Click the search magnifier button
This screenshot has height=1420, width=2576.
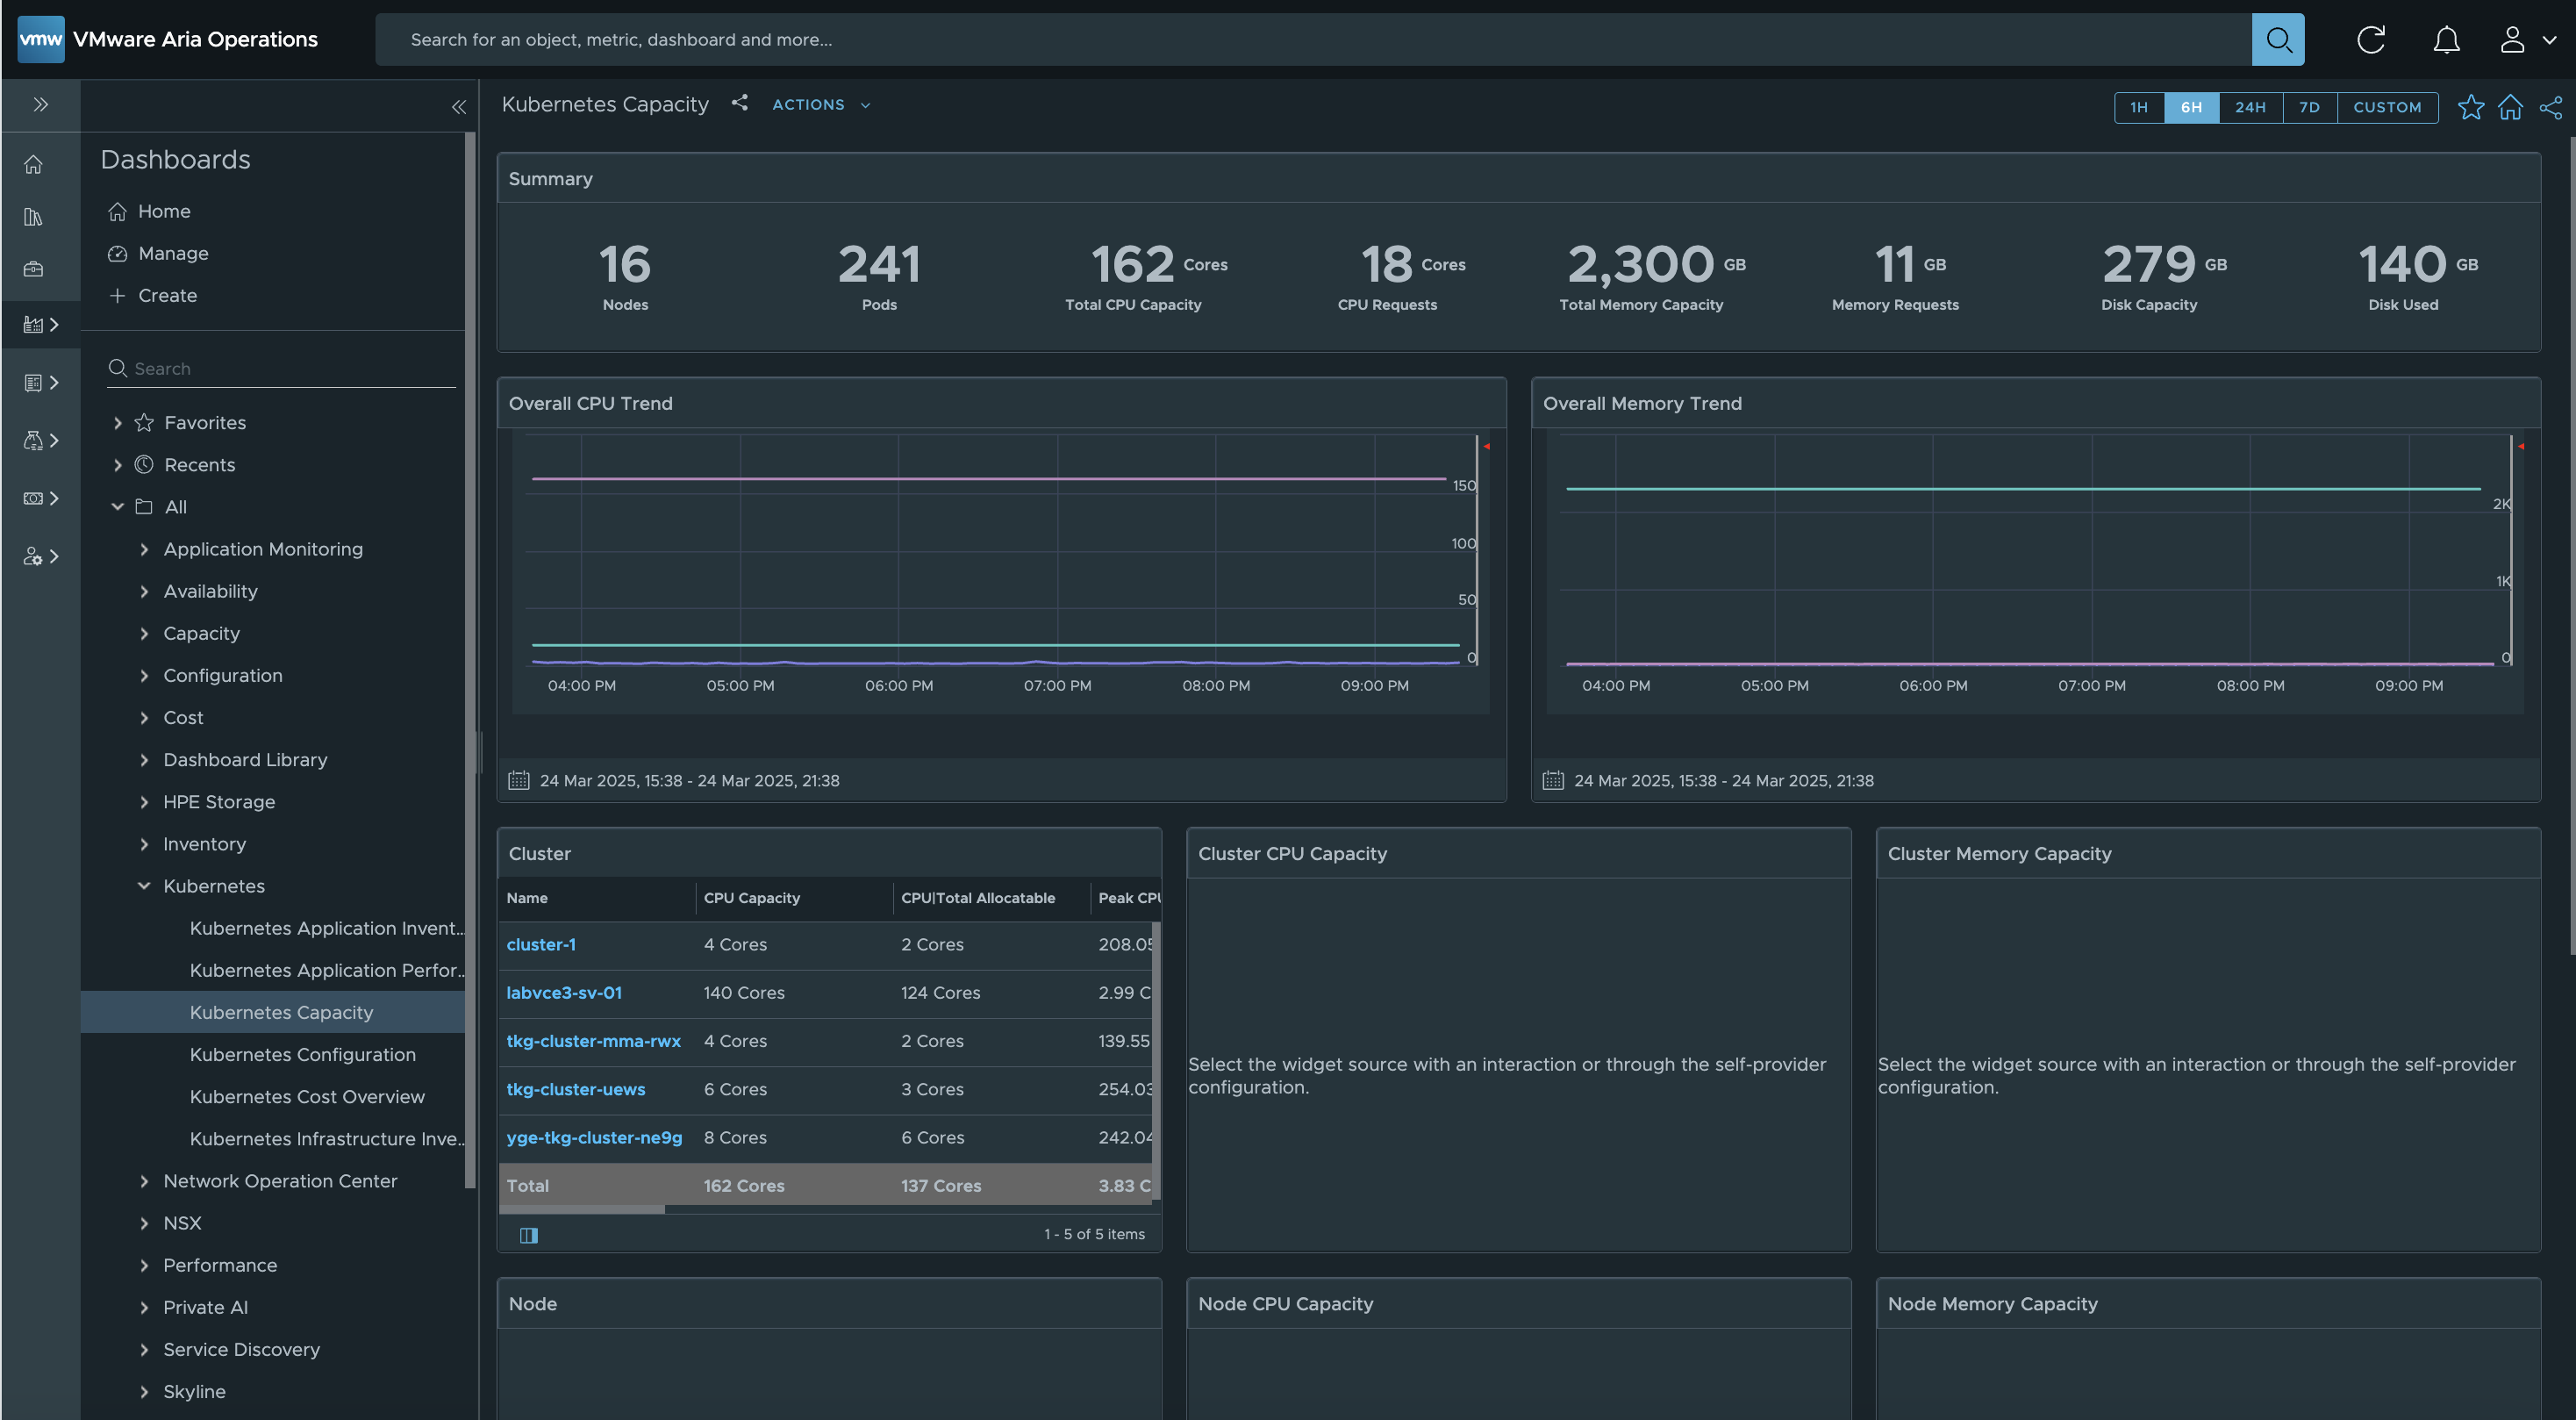(x=2278, y=40)
